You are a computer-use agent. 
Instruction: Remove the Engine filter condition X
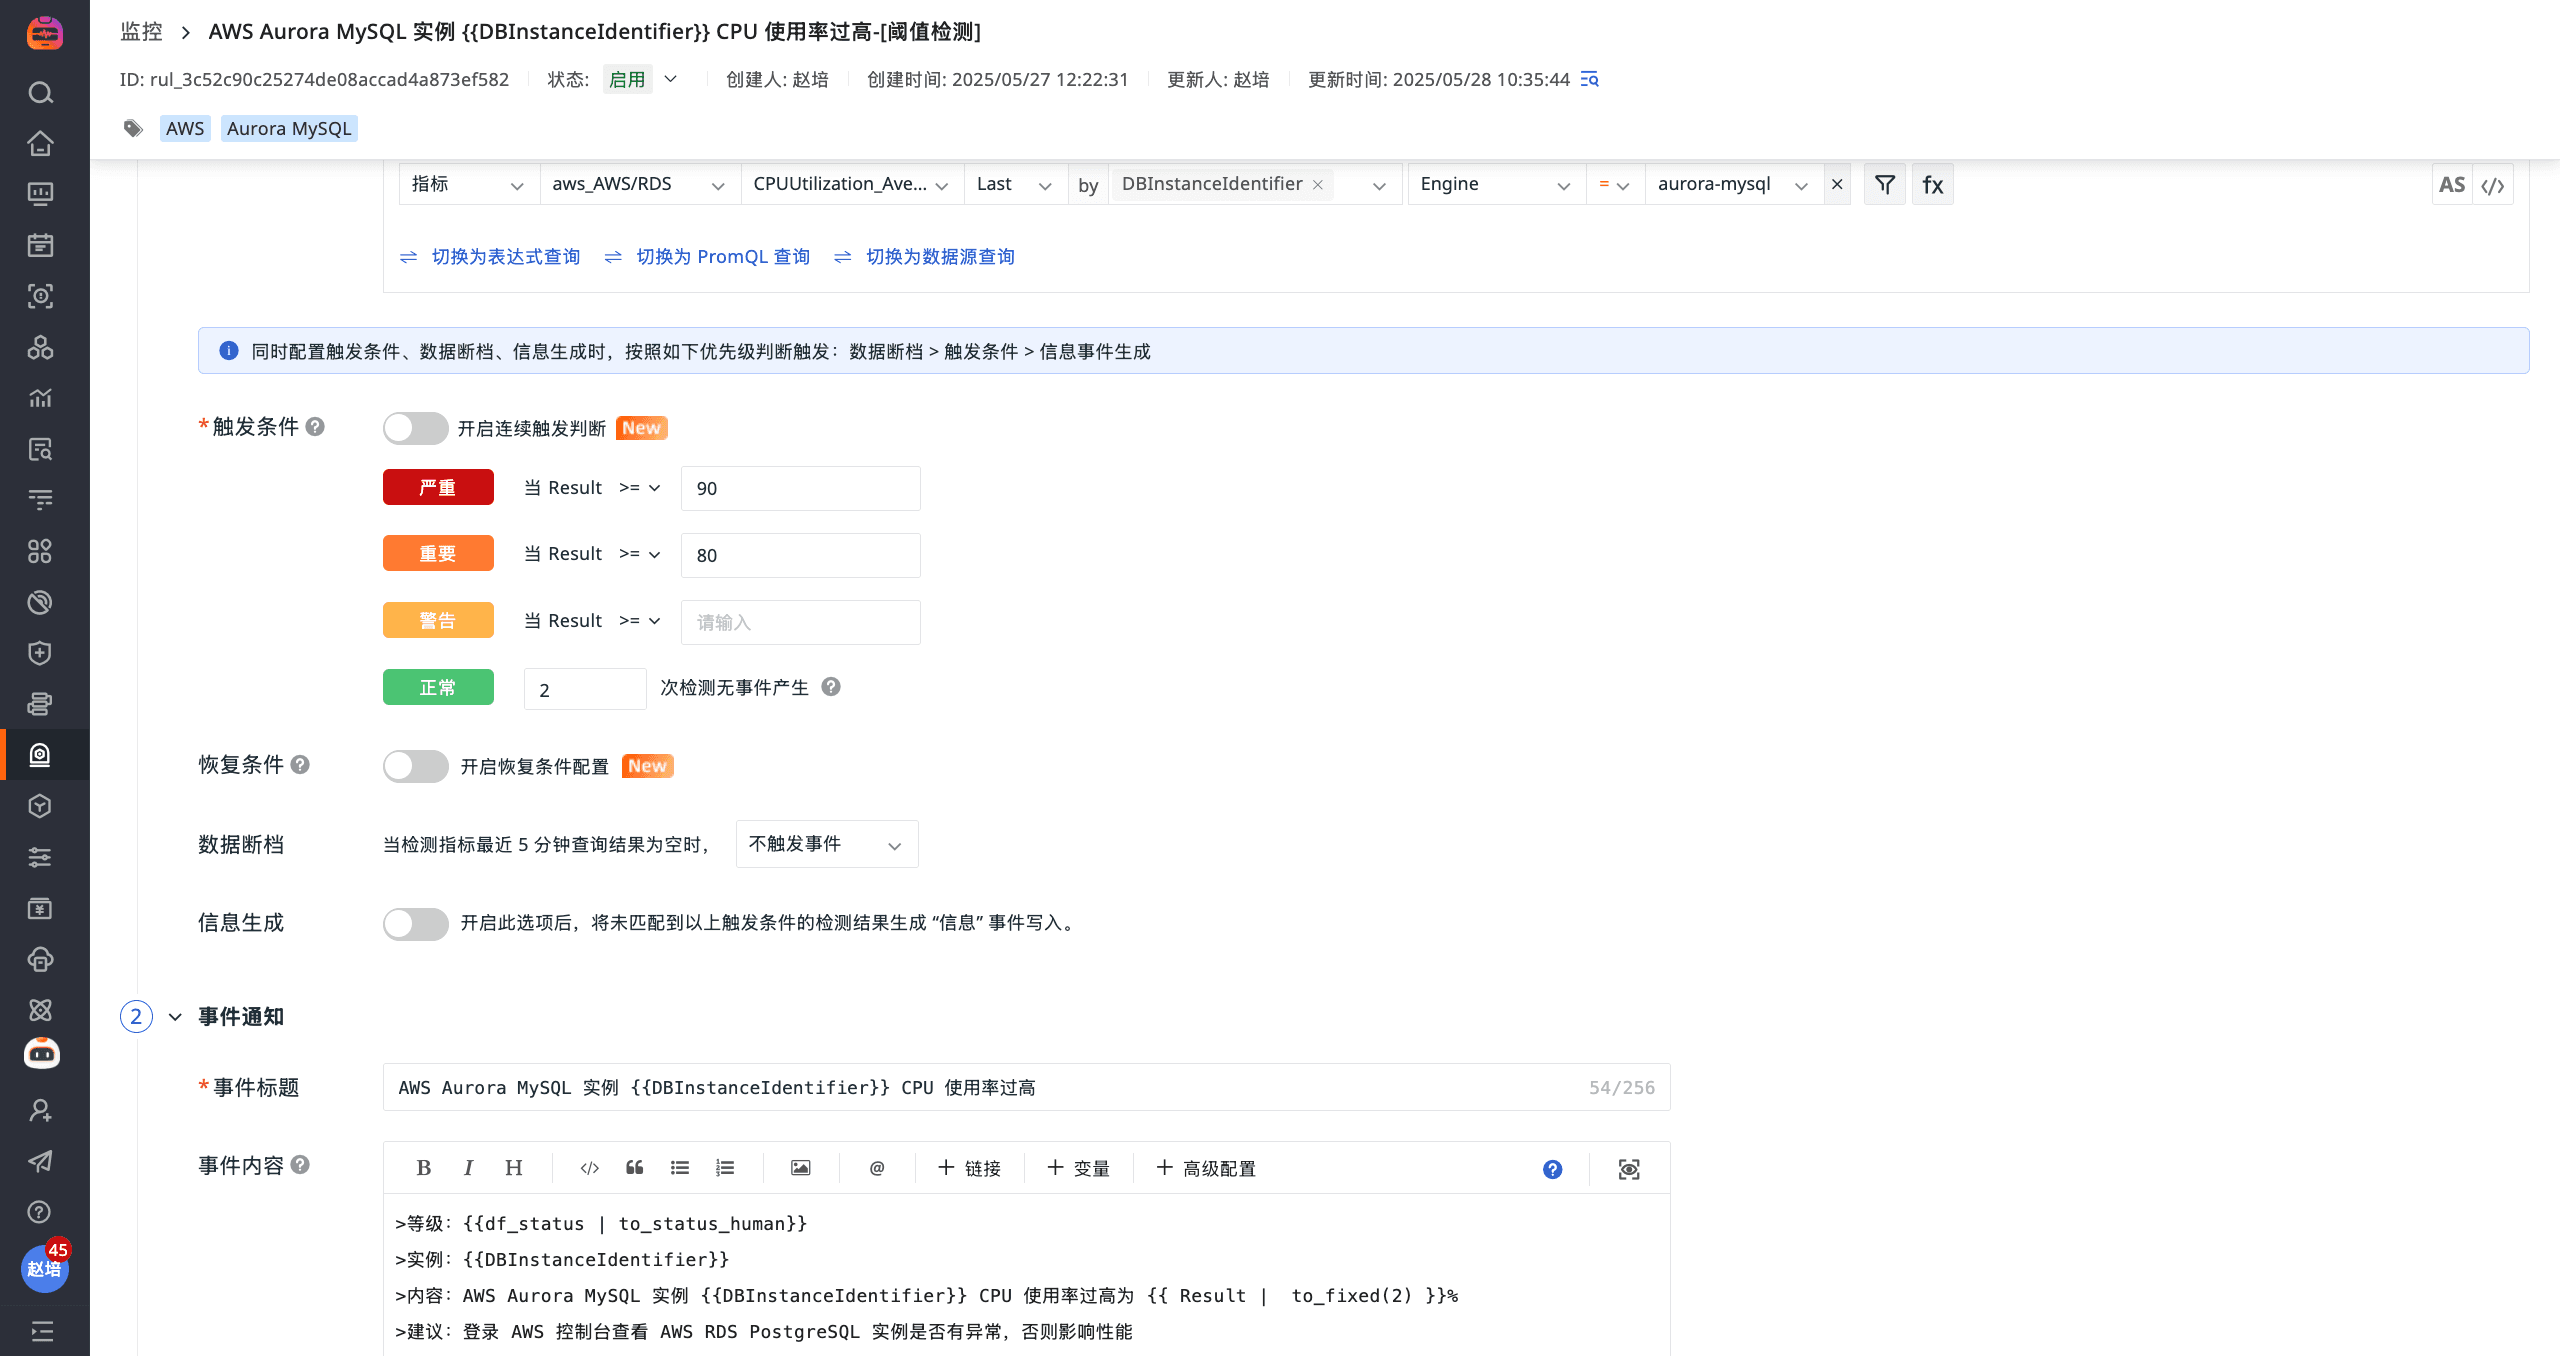click(x=1837, y=184)
